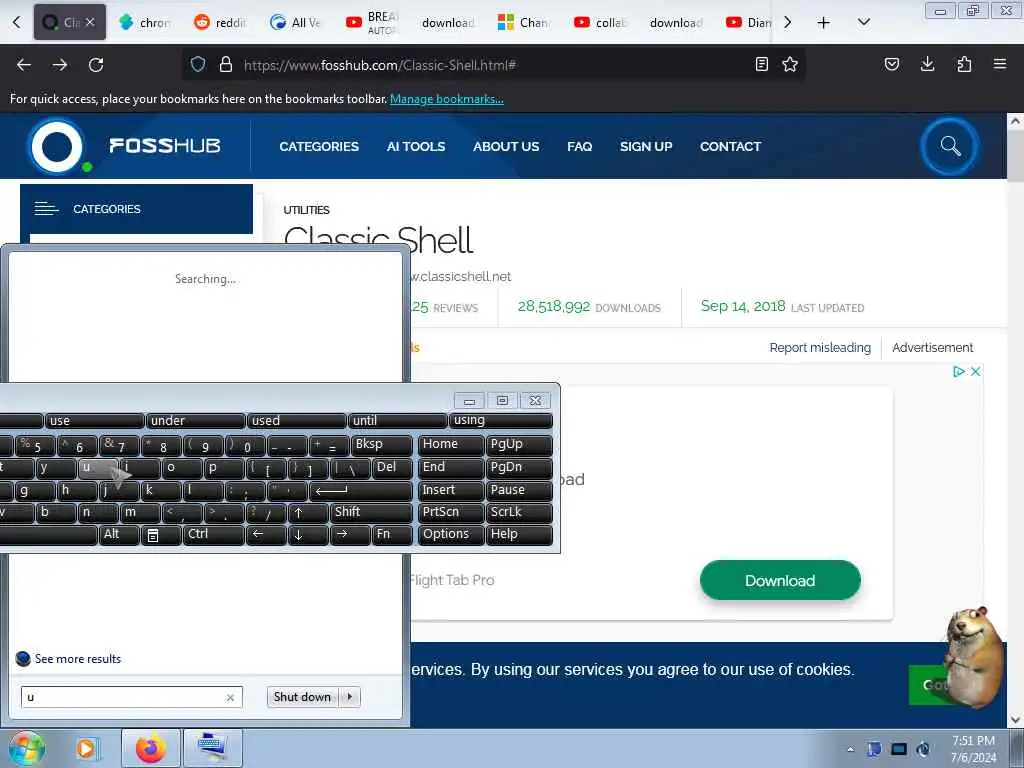Screen dimensions: 1024x768
Task: Click See more results
Action: click(69, 658)
